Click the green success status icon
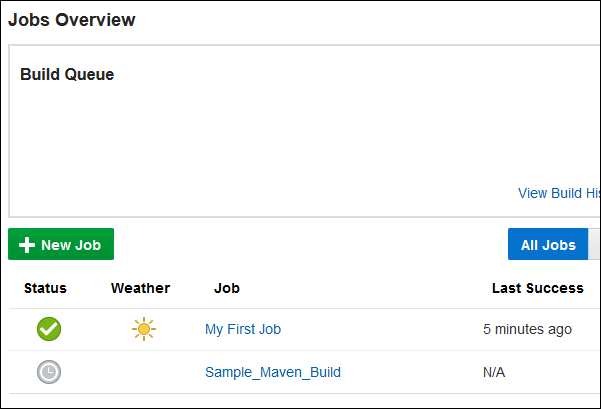Image resolution: width=601 pixels, height=409 pixels. 49,329
